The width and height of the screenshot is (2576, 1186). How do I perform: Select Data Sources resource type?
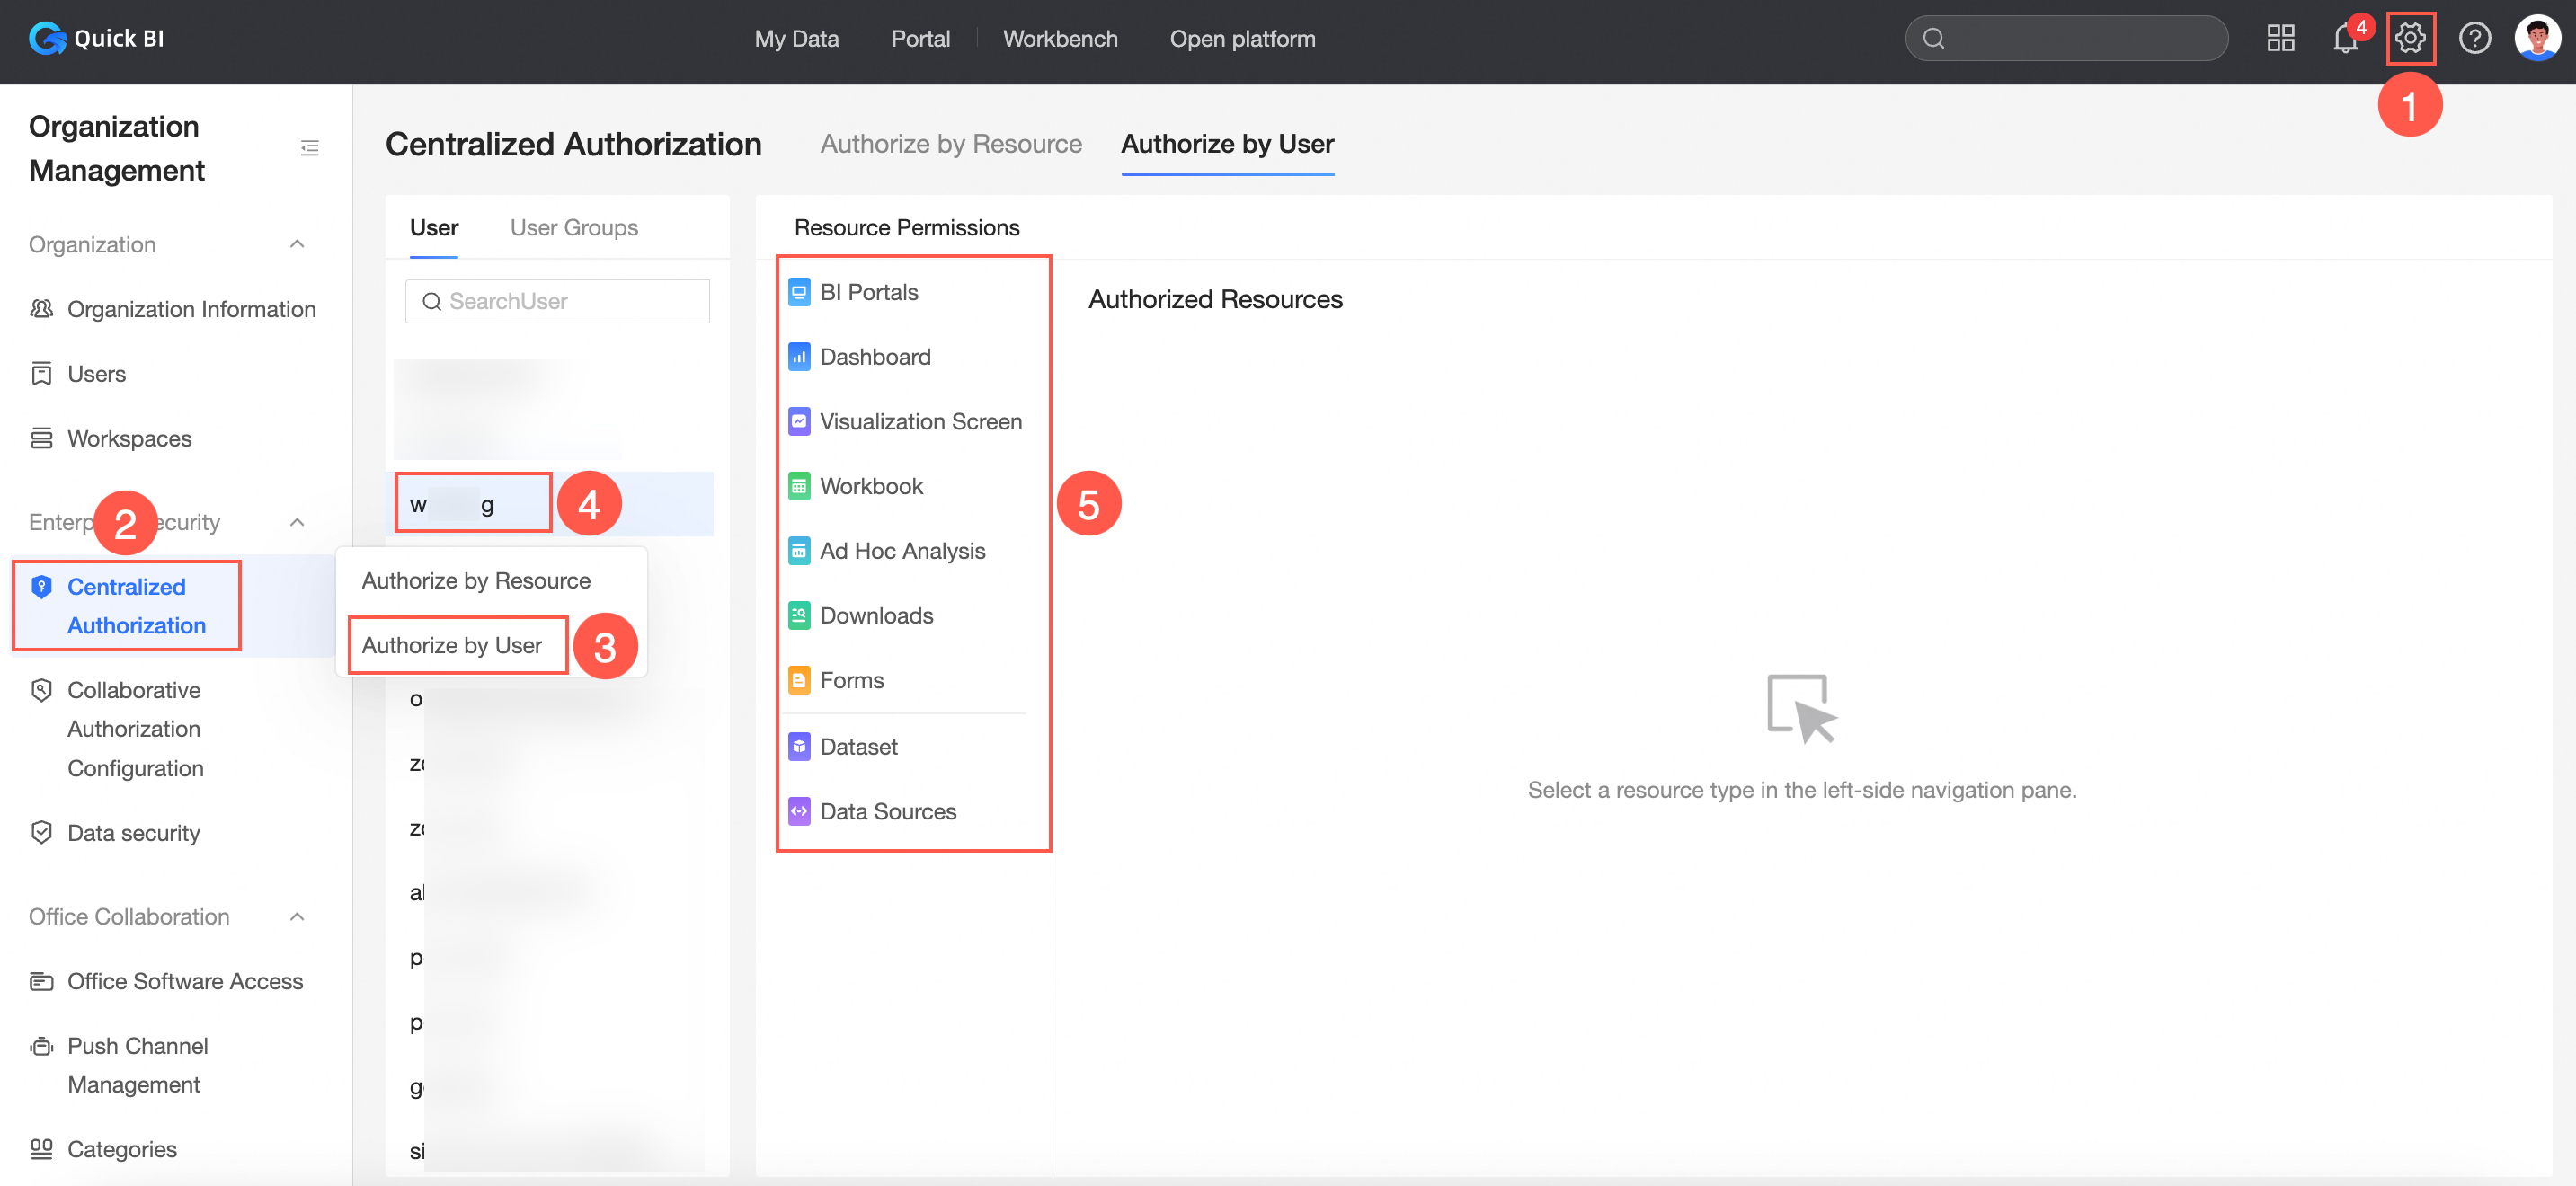[887, 811]
